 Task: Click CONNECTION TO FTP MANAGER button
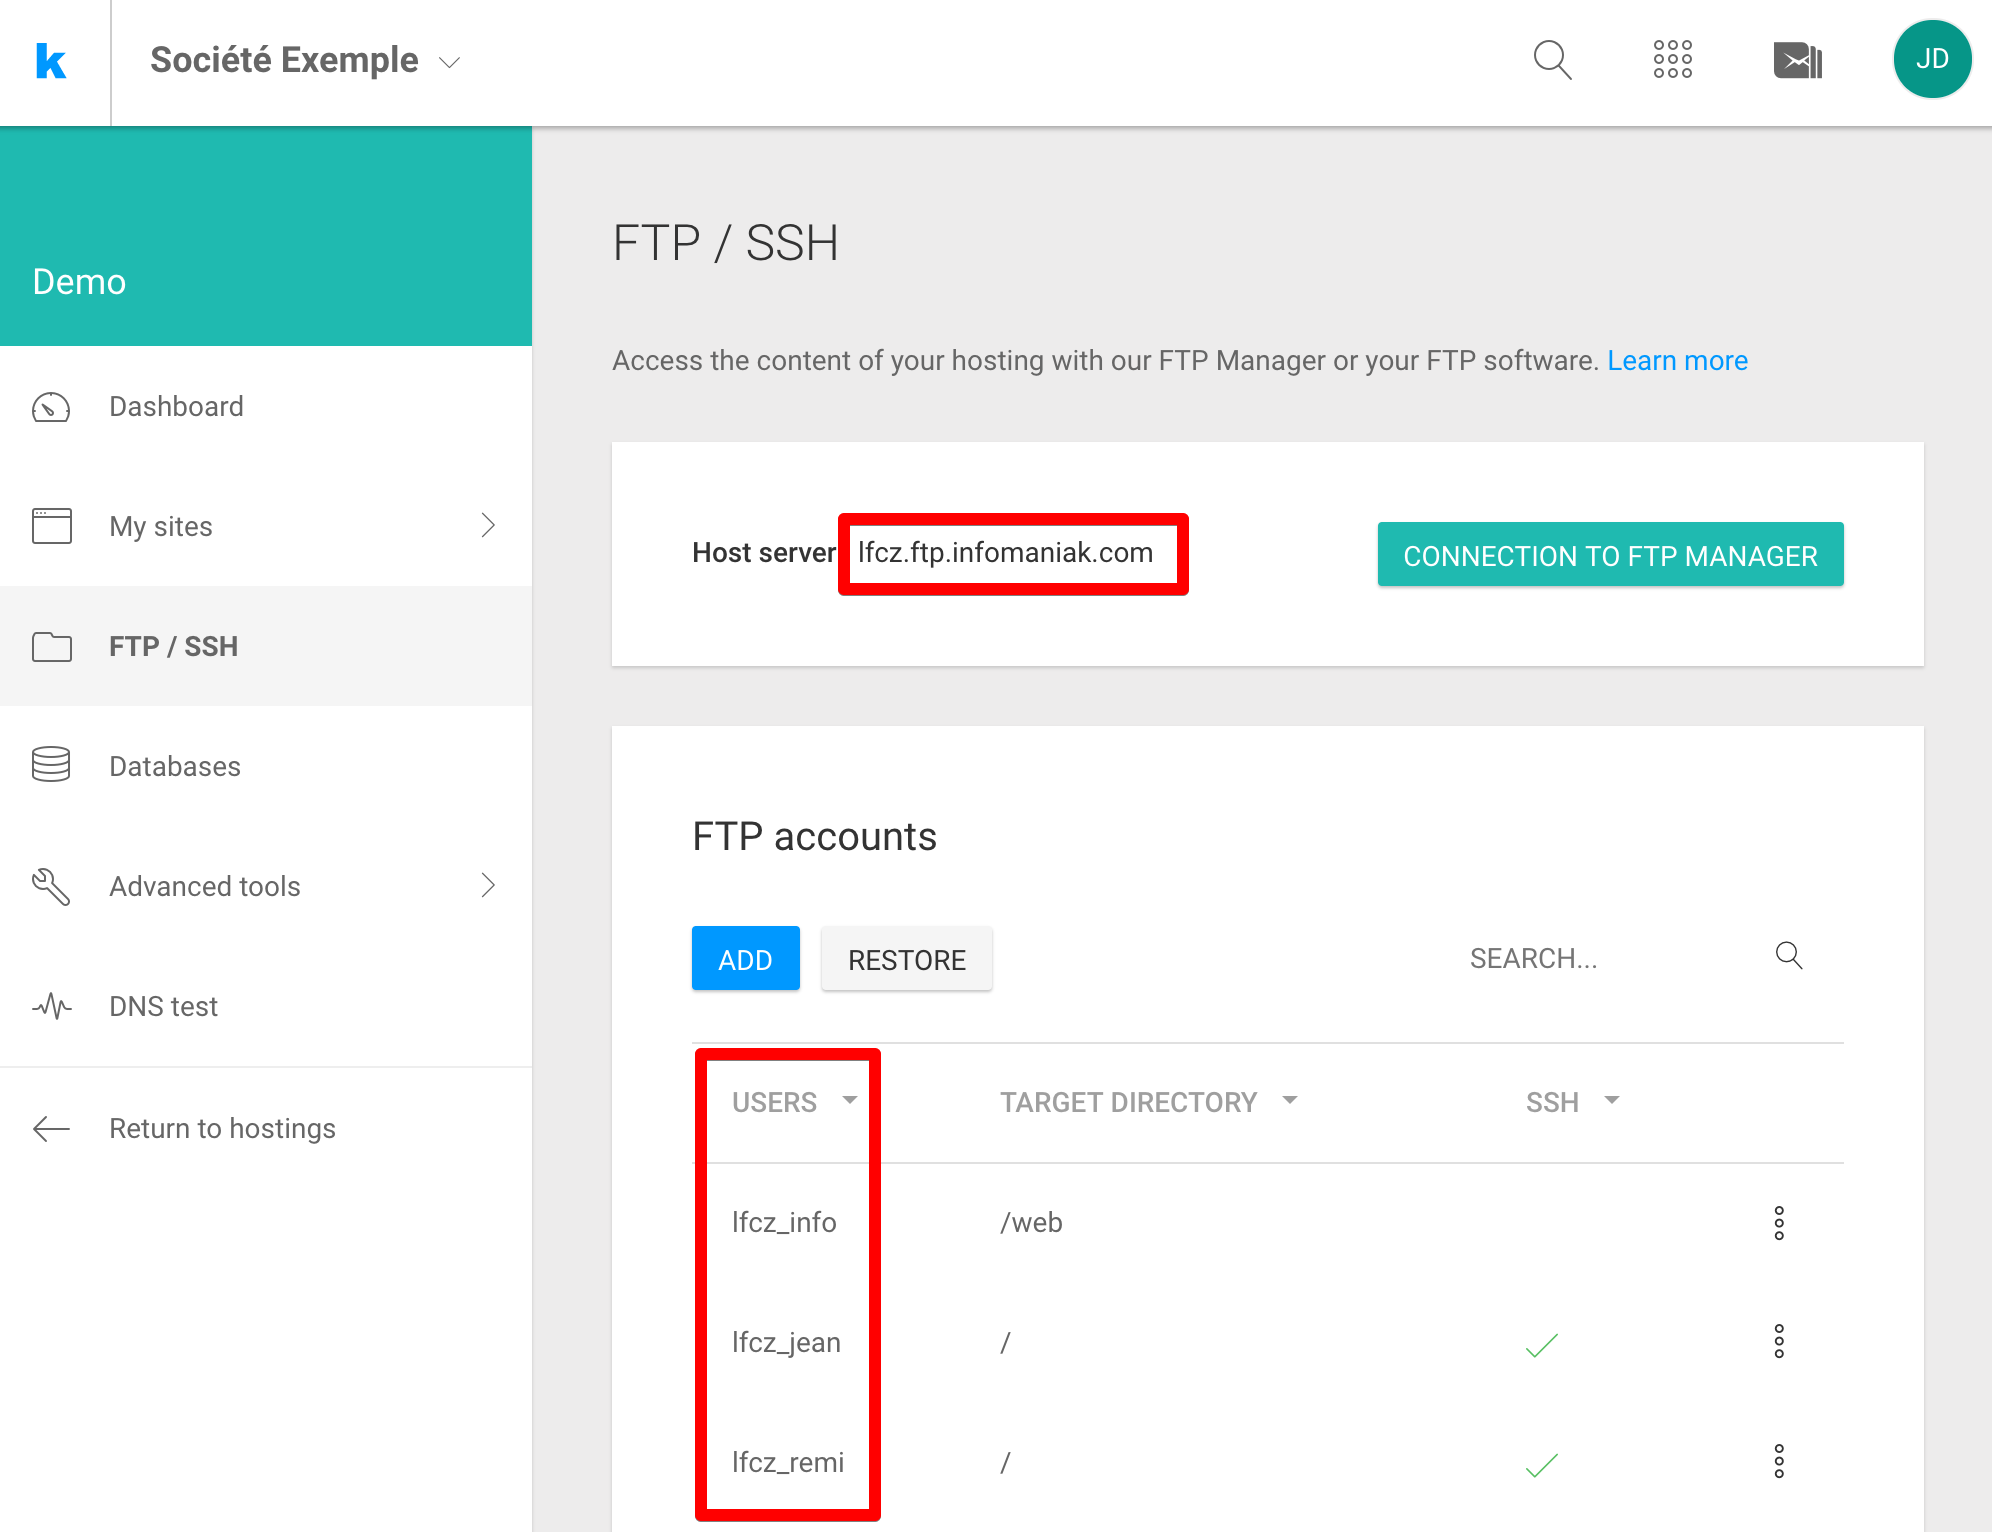(1610, 555)
